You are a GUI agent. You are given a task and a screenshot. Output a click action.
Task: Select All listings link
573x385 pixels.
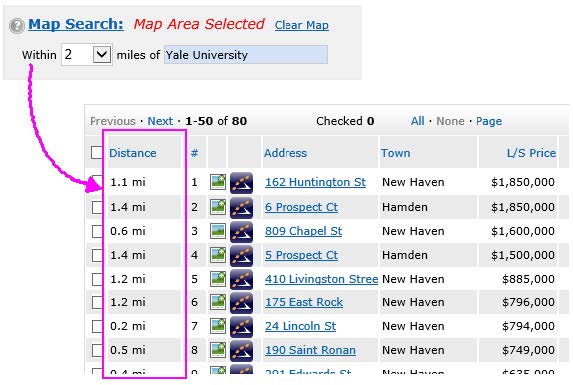[x=417, y=121]
